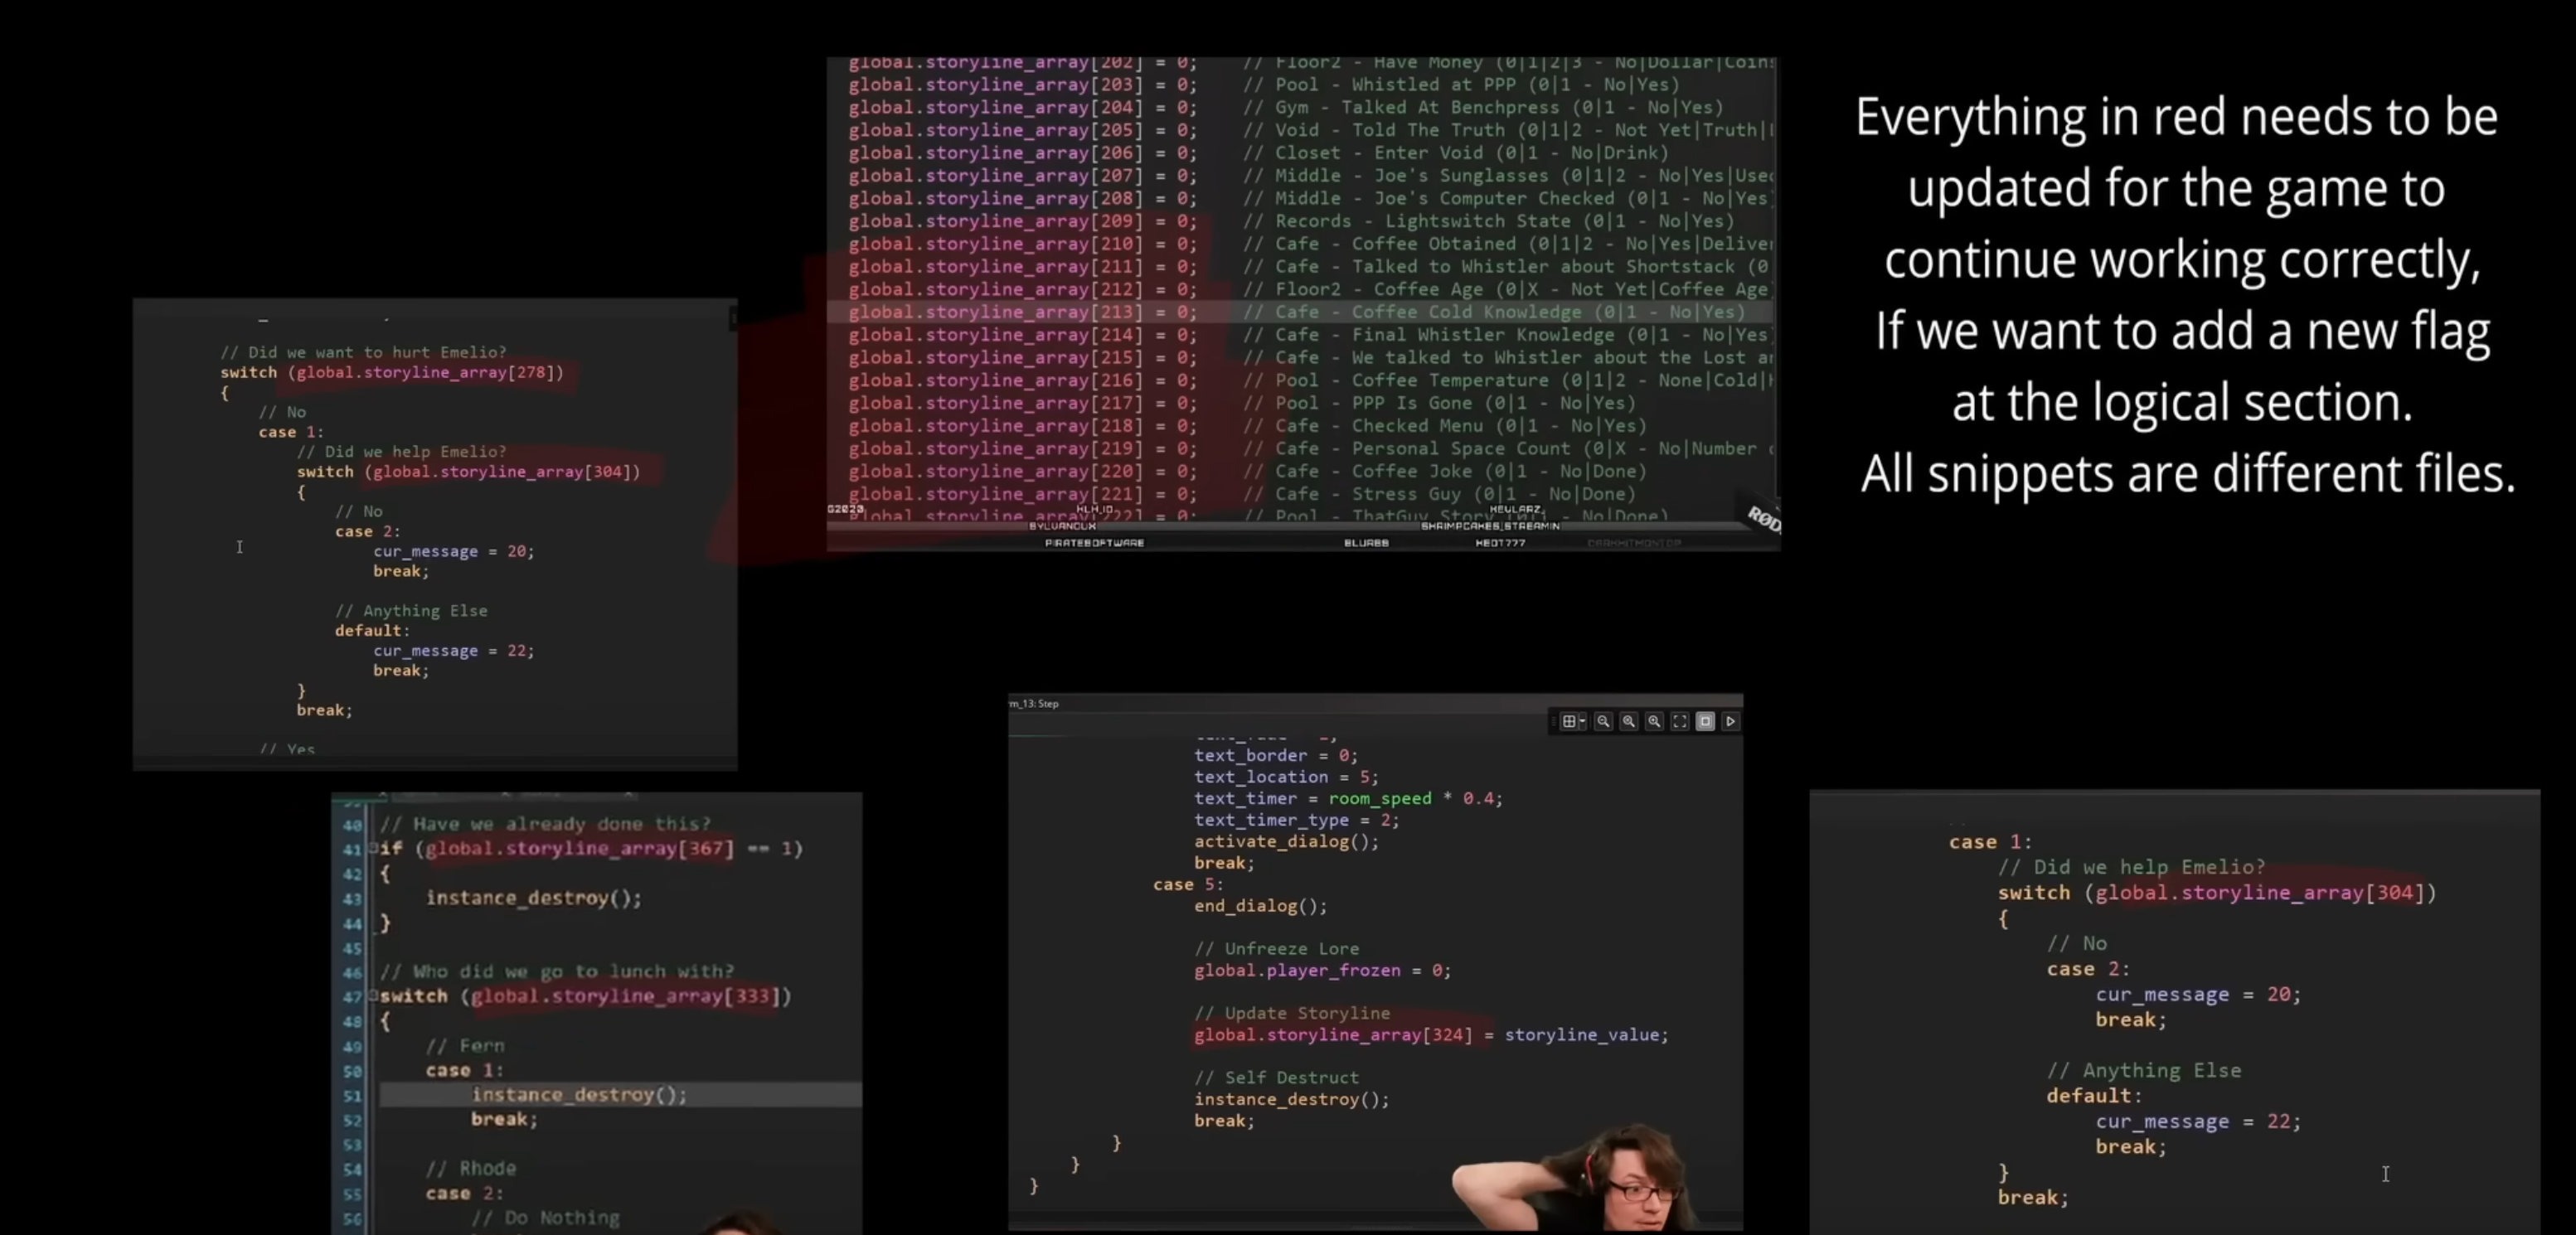Click comment '// Did we want to hurt Emelio?'
The height and width of the screenshot is (1235, 2576).
[363, 352]
